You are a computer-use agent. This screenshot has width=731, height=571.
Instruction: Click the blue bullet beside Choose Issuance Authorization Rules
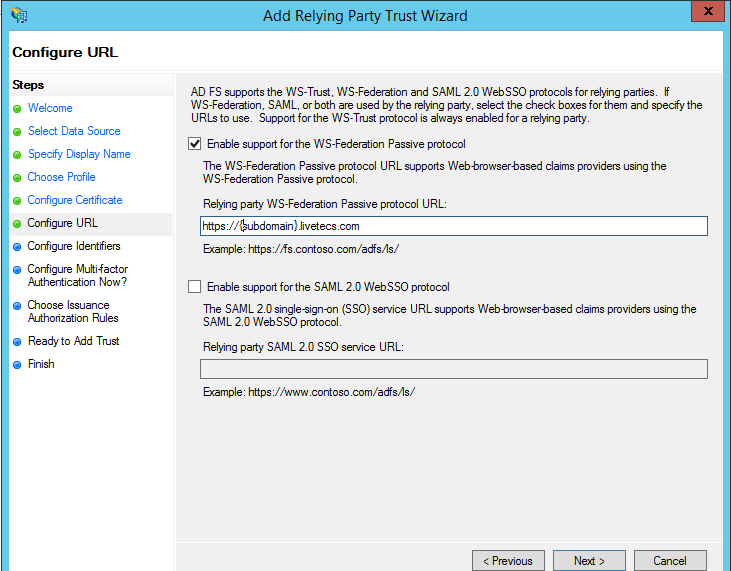pyautogui.click(x=17, y=306)
